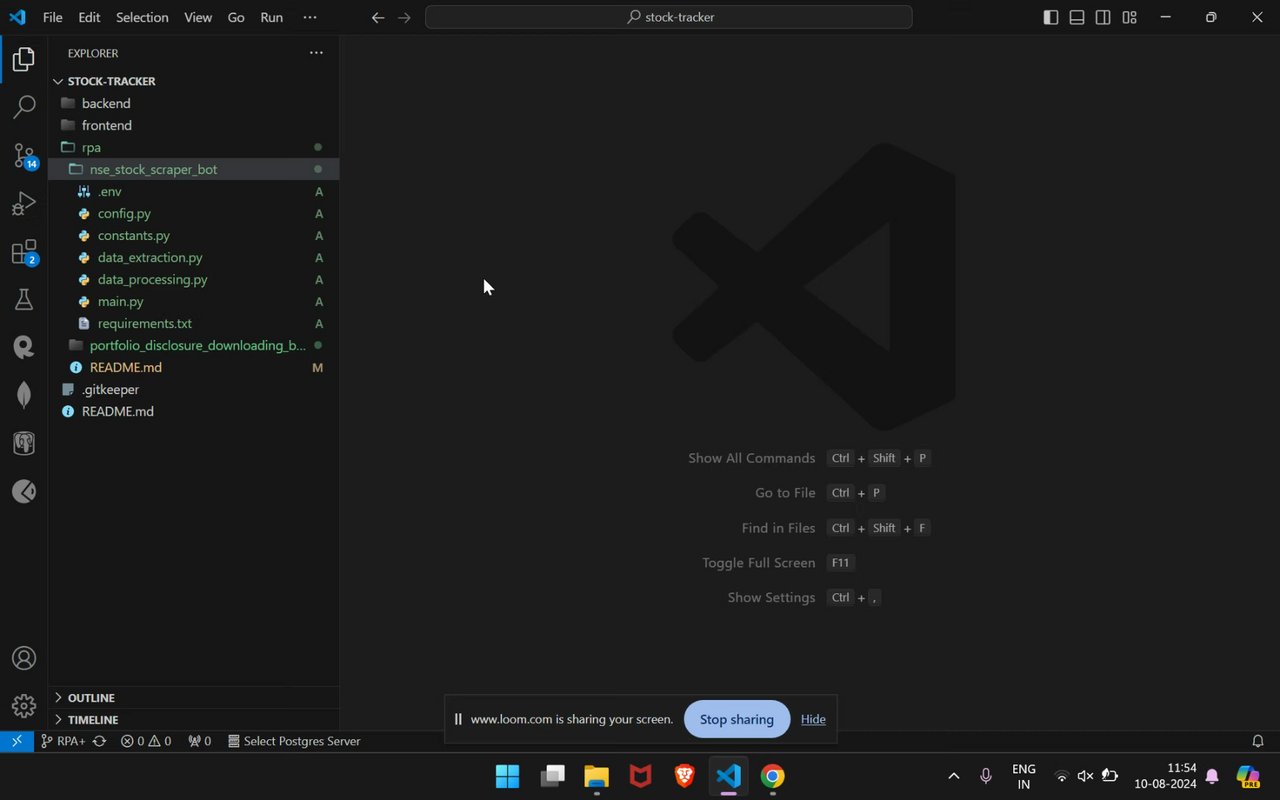Screen dimensions: 1280x800
Task: Toggle the secondary side bar
Action: point(1103,17)
